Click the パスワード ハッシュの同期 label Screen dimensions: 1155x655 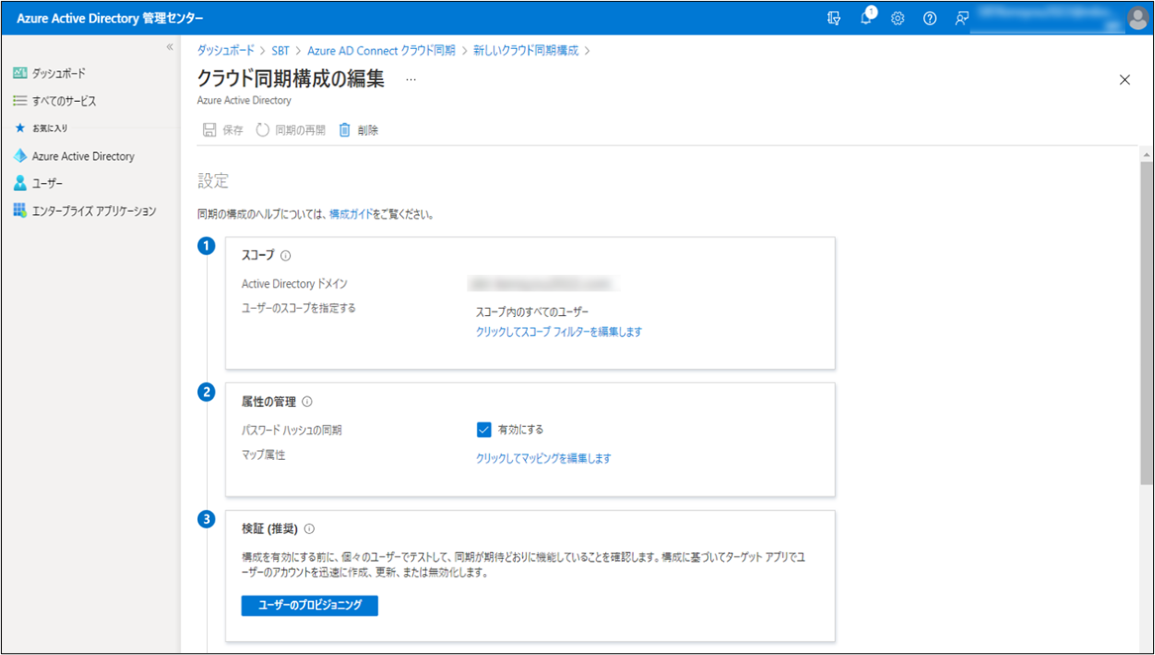[292, 430]
